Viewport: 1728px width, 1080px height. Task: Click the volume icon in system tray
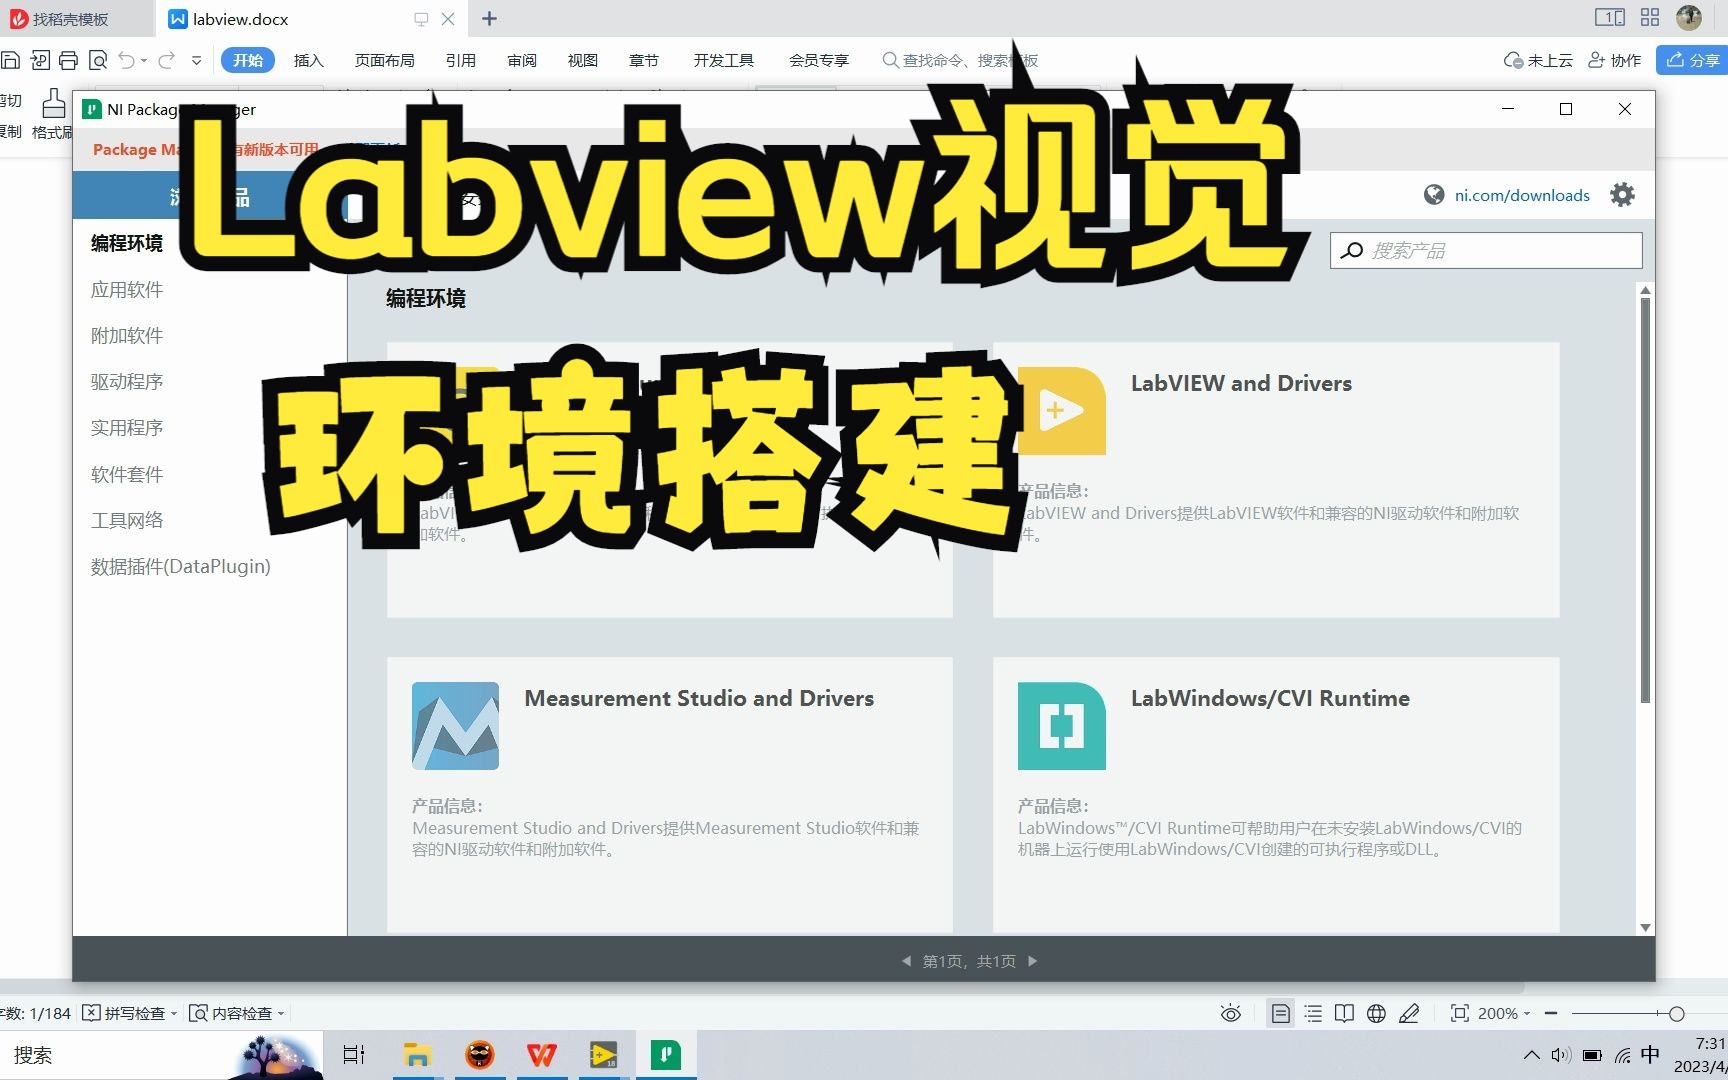point(1561,1055)
